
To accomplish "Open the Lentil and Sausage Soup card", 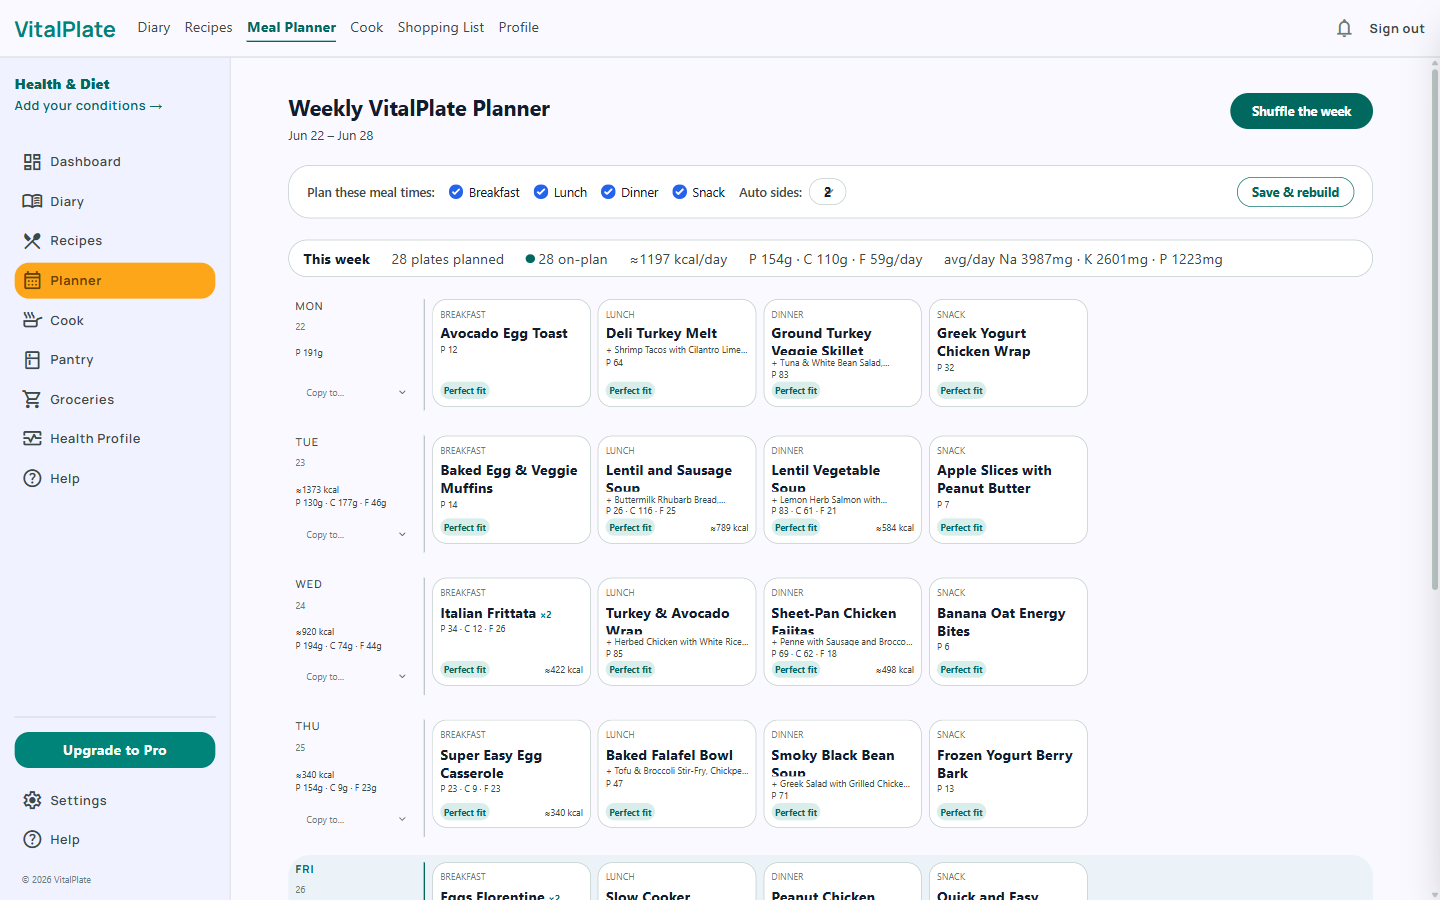I will (x=676, y=490).
